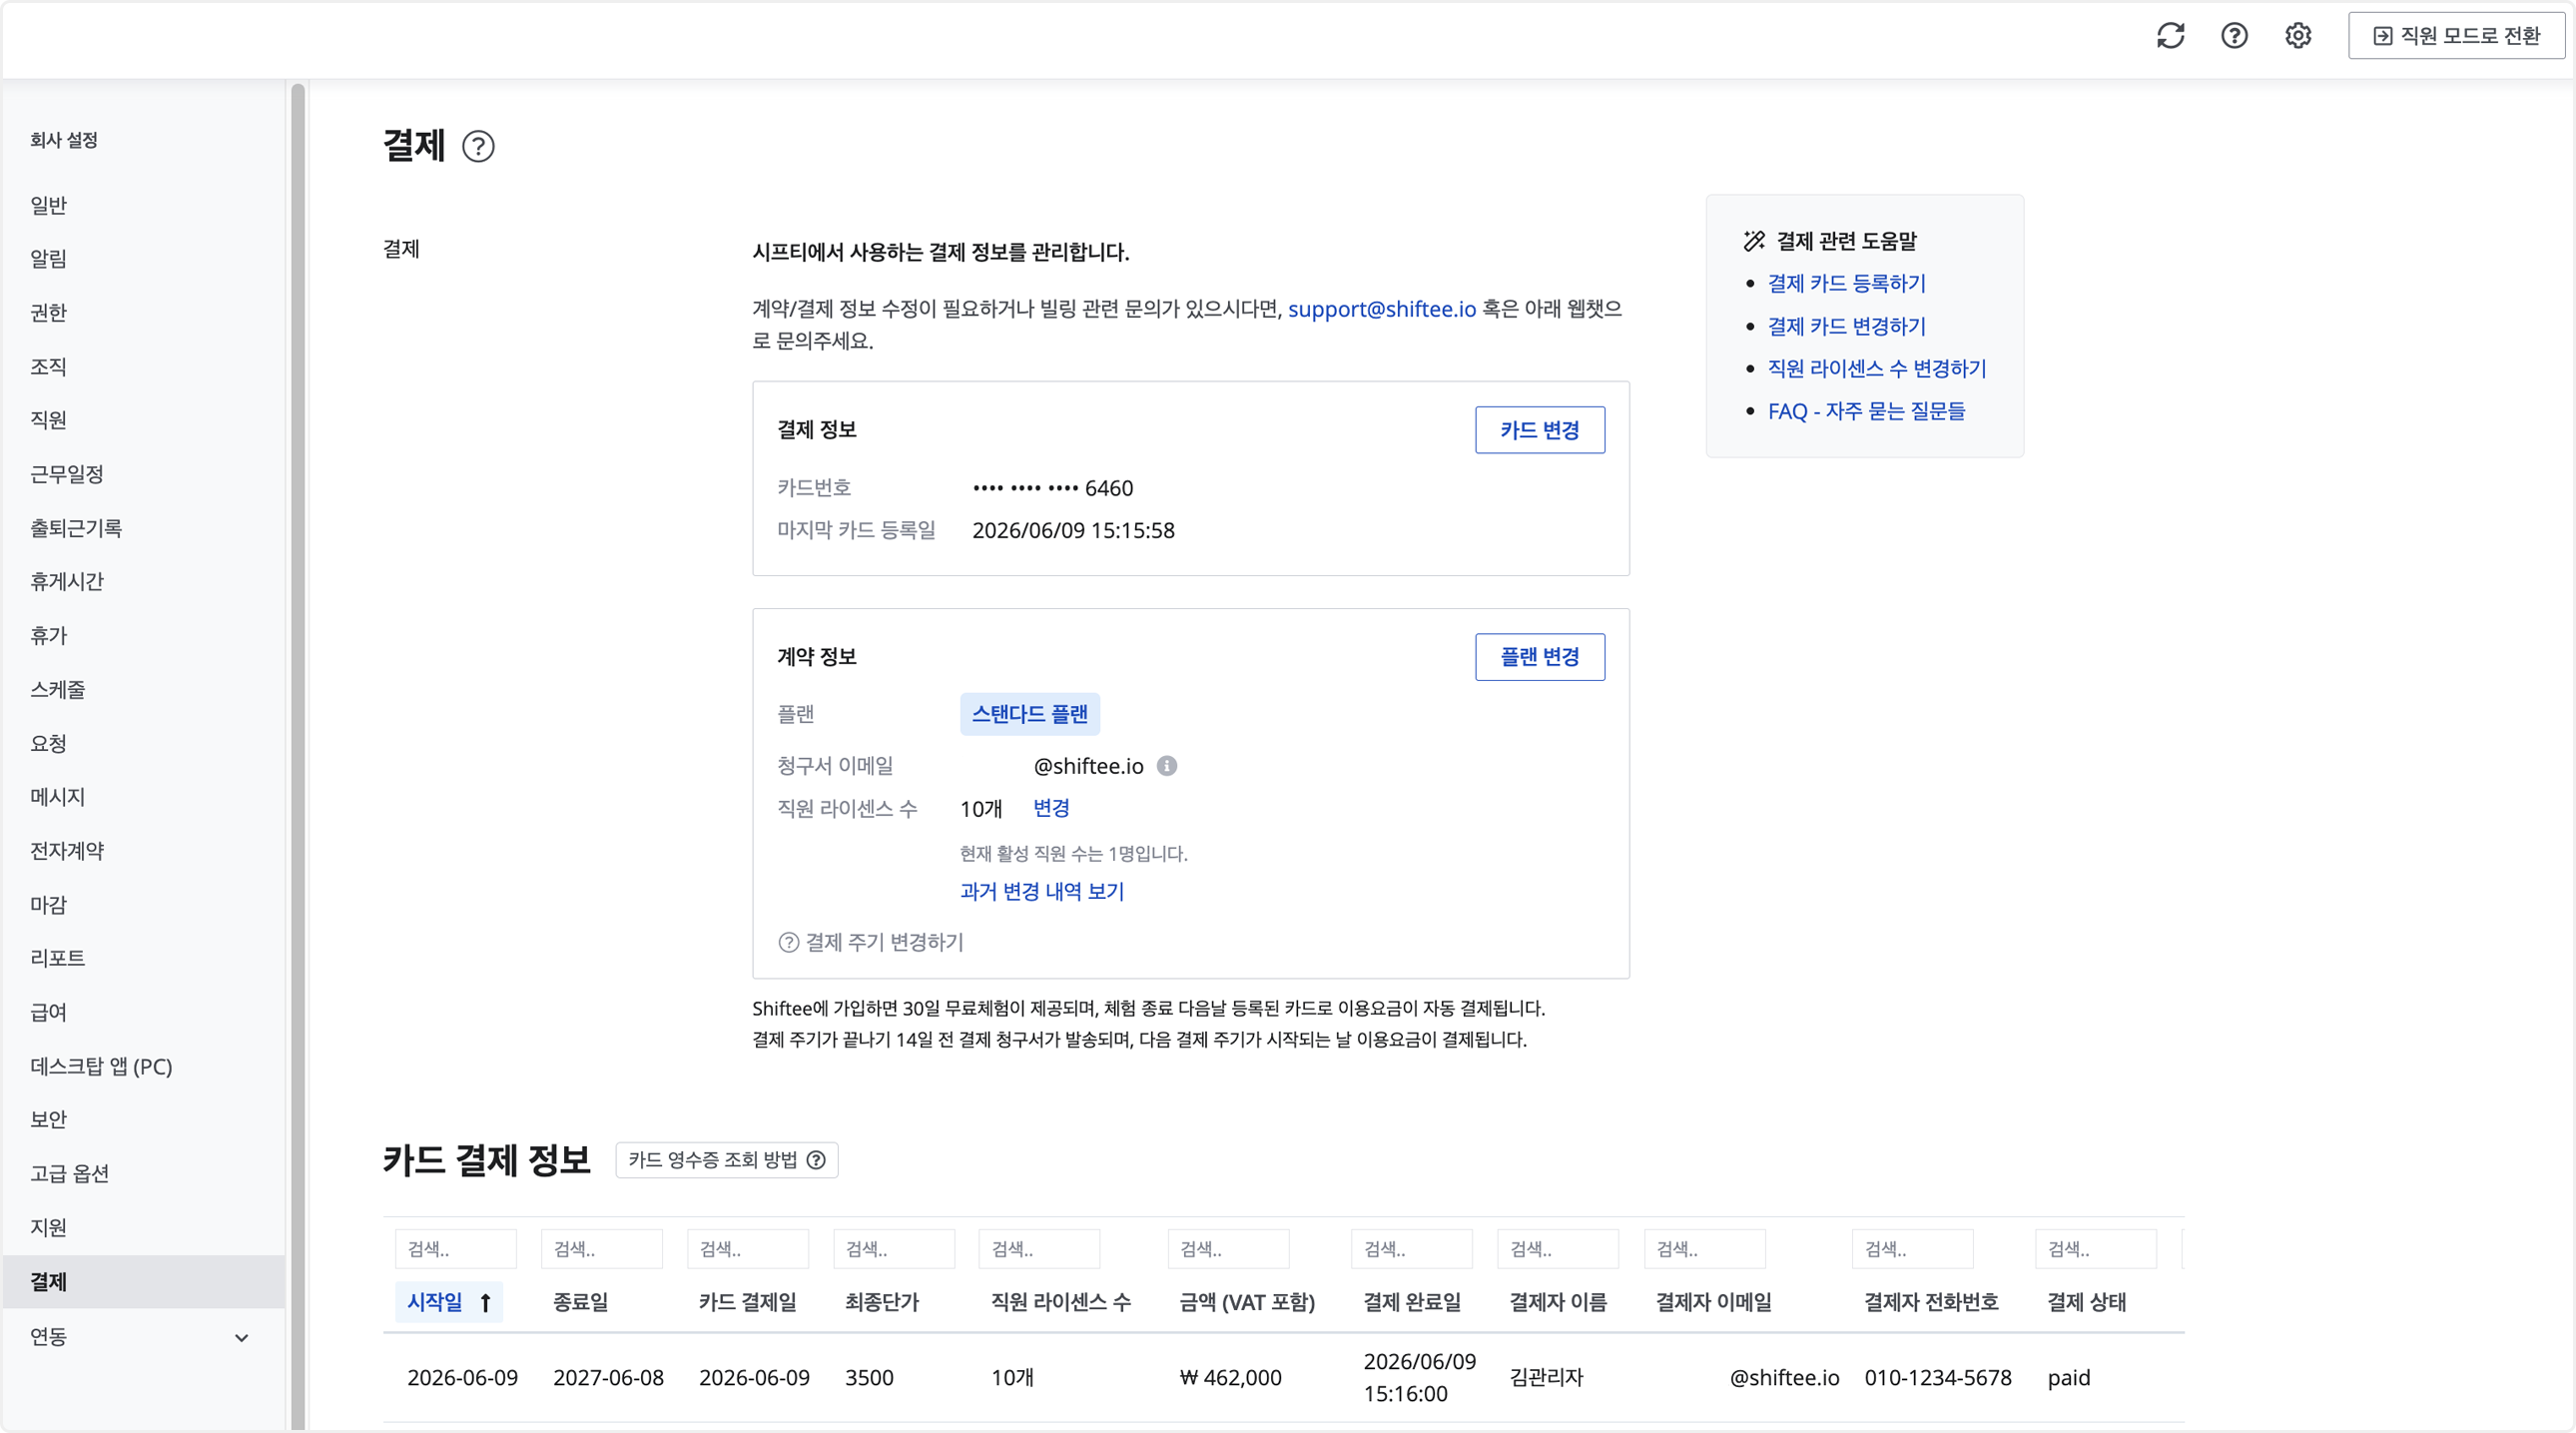Open 직원 라이센스 수 변경하기 help link

pyautogui.click(x=1877, y=368)
